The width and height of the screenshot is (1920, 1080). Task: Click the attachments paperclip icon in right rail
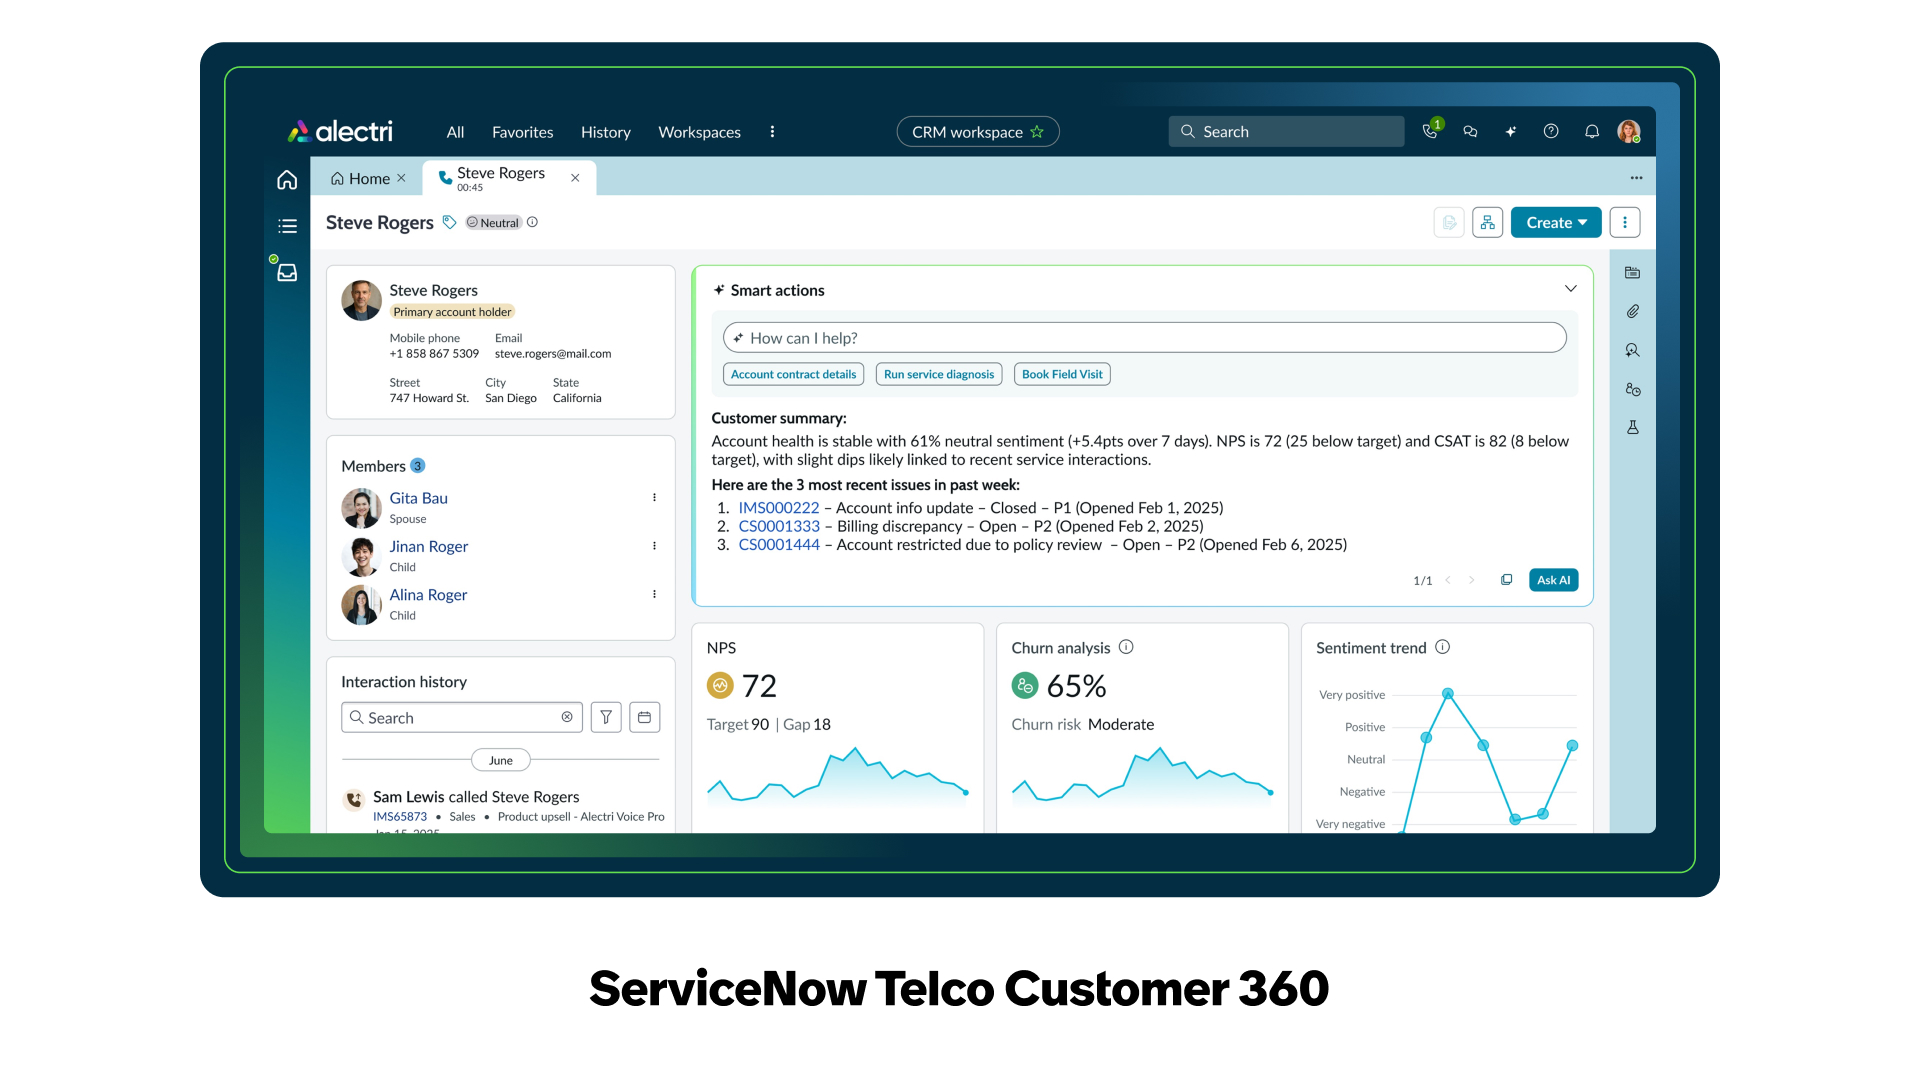(1633, 312)
